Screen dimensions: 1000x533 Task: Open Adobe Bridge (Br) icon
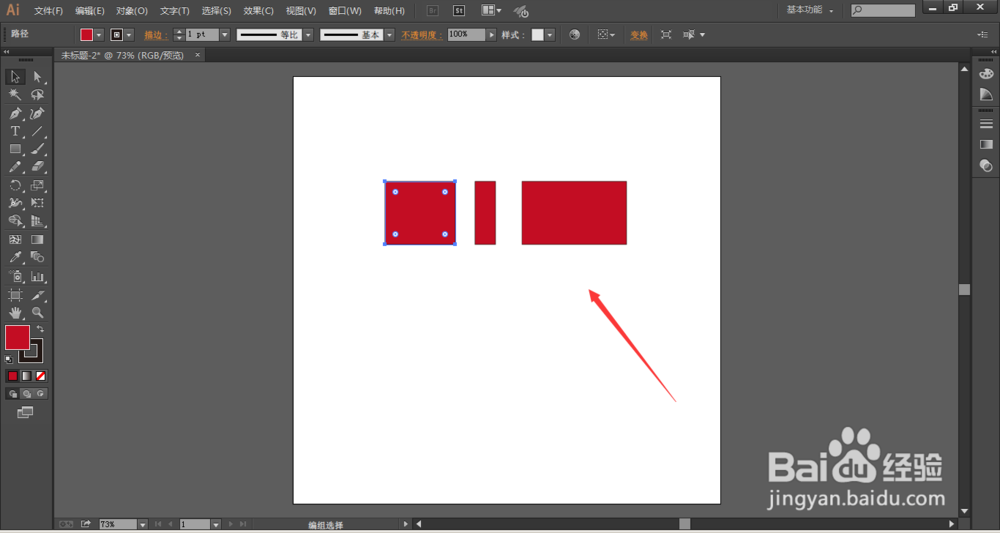432,11
